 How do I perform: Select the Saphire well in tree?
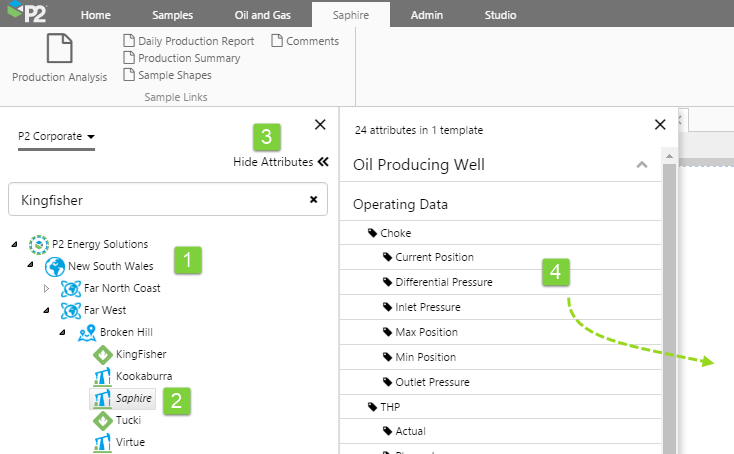point(134,398)
